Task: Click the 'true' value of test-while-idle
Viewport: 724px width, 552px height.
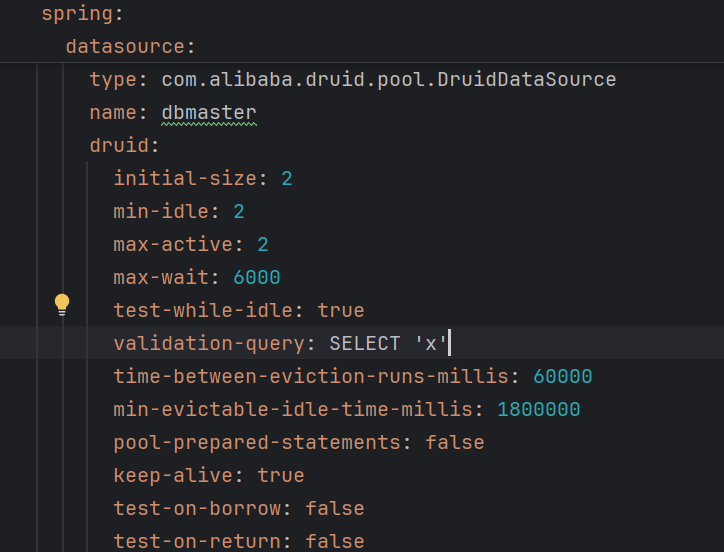Action: 341,311
